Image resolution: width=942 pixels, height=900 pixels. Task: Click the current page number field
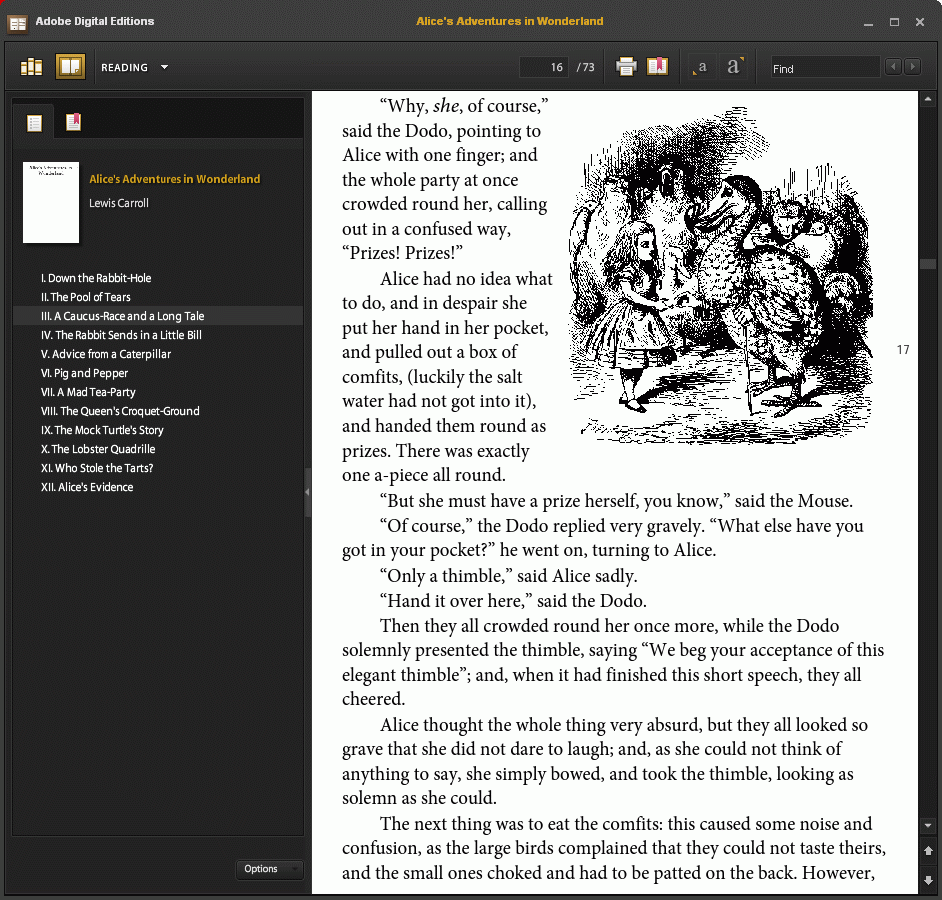(543, 67)
